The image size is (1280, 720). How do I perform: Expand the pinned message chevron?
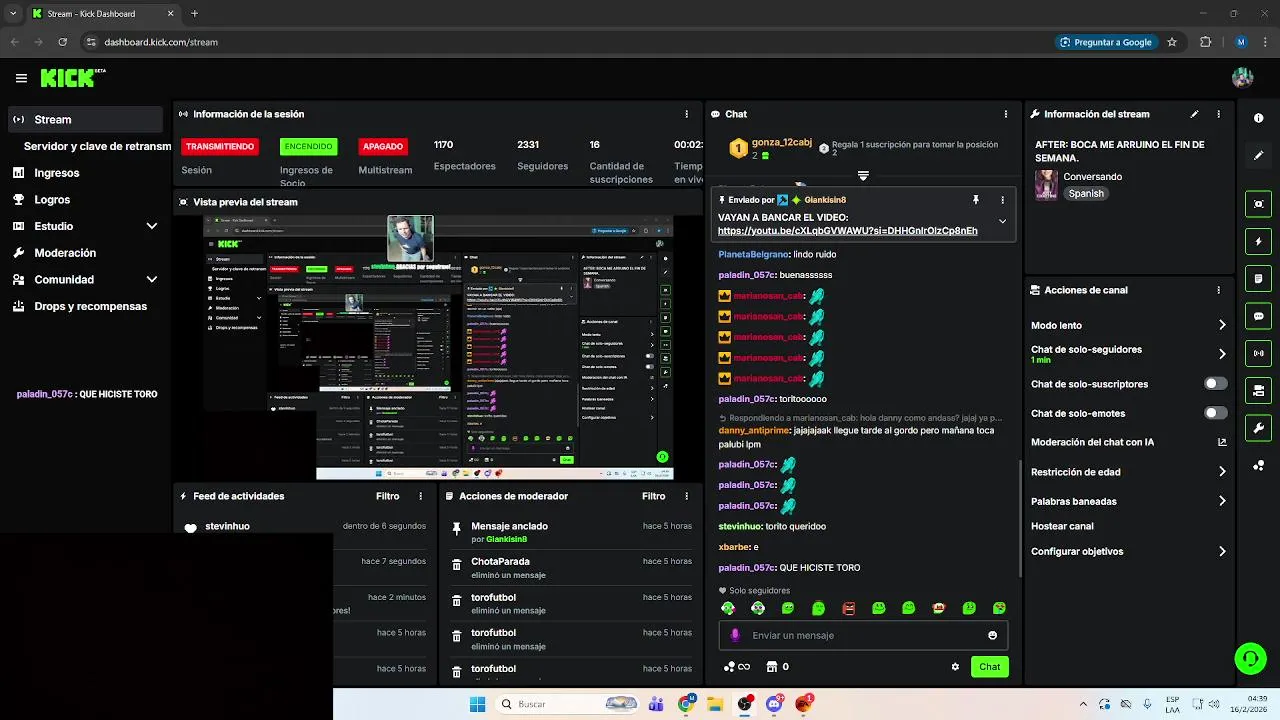[x=1002, y=221]
